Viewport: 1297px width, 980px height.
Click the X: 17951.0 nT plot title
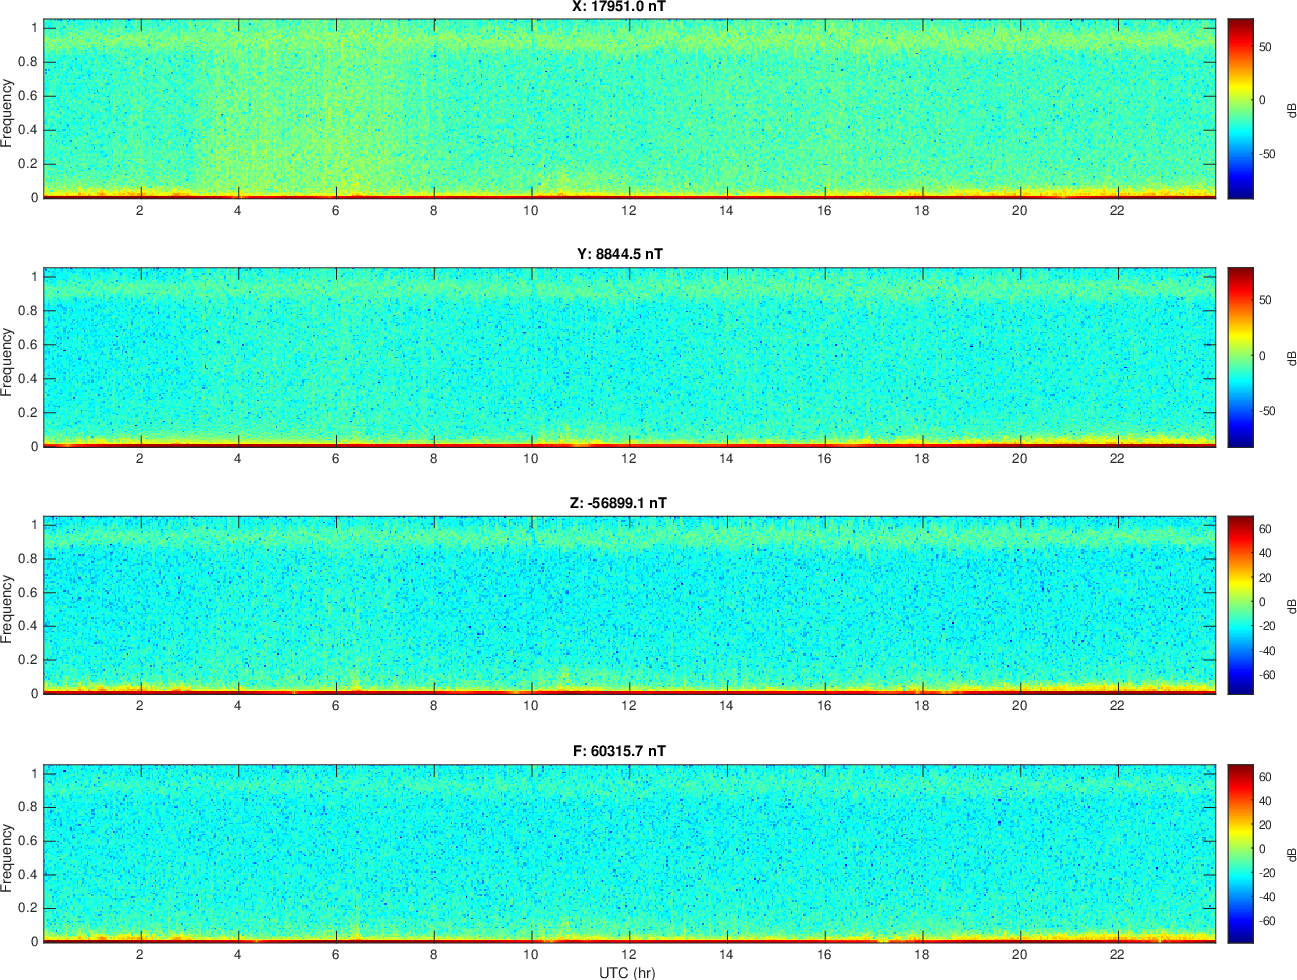(x=619, y=7)
